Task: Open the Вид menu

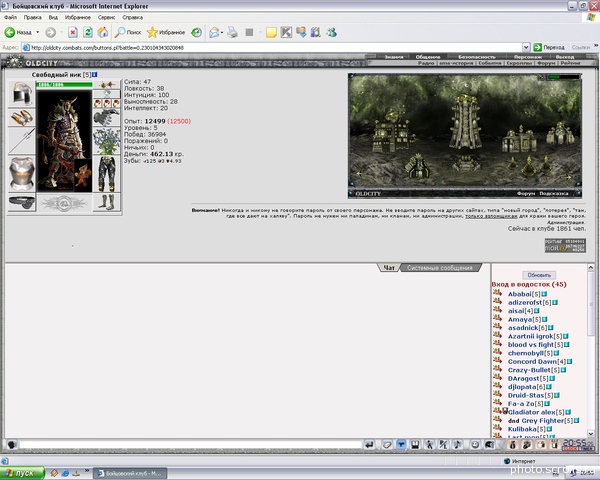Action: point(53,18)
